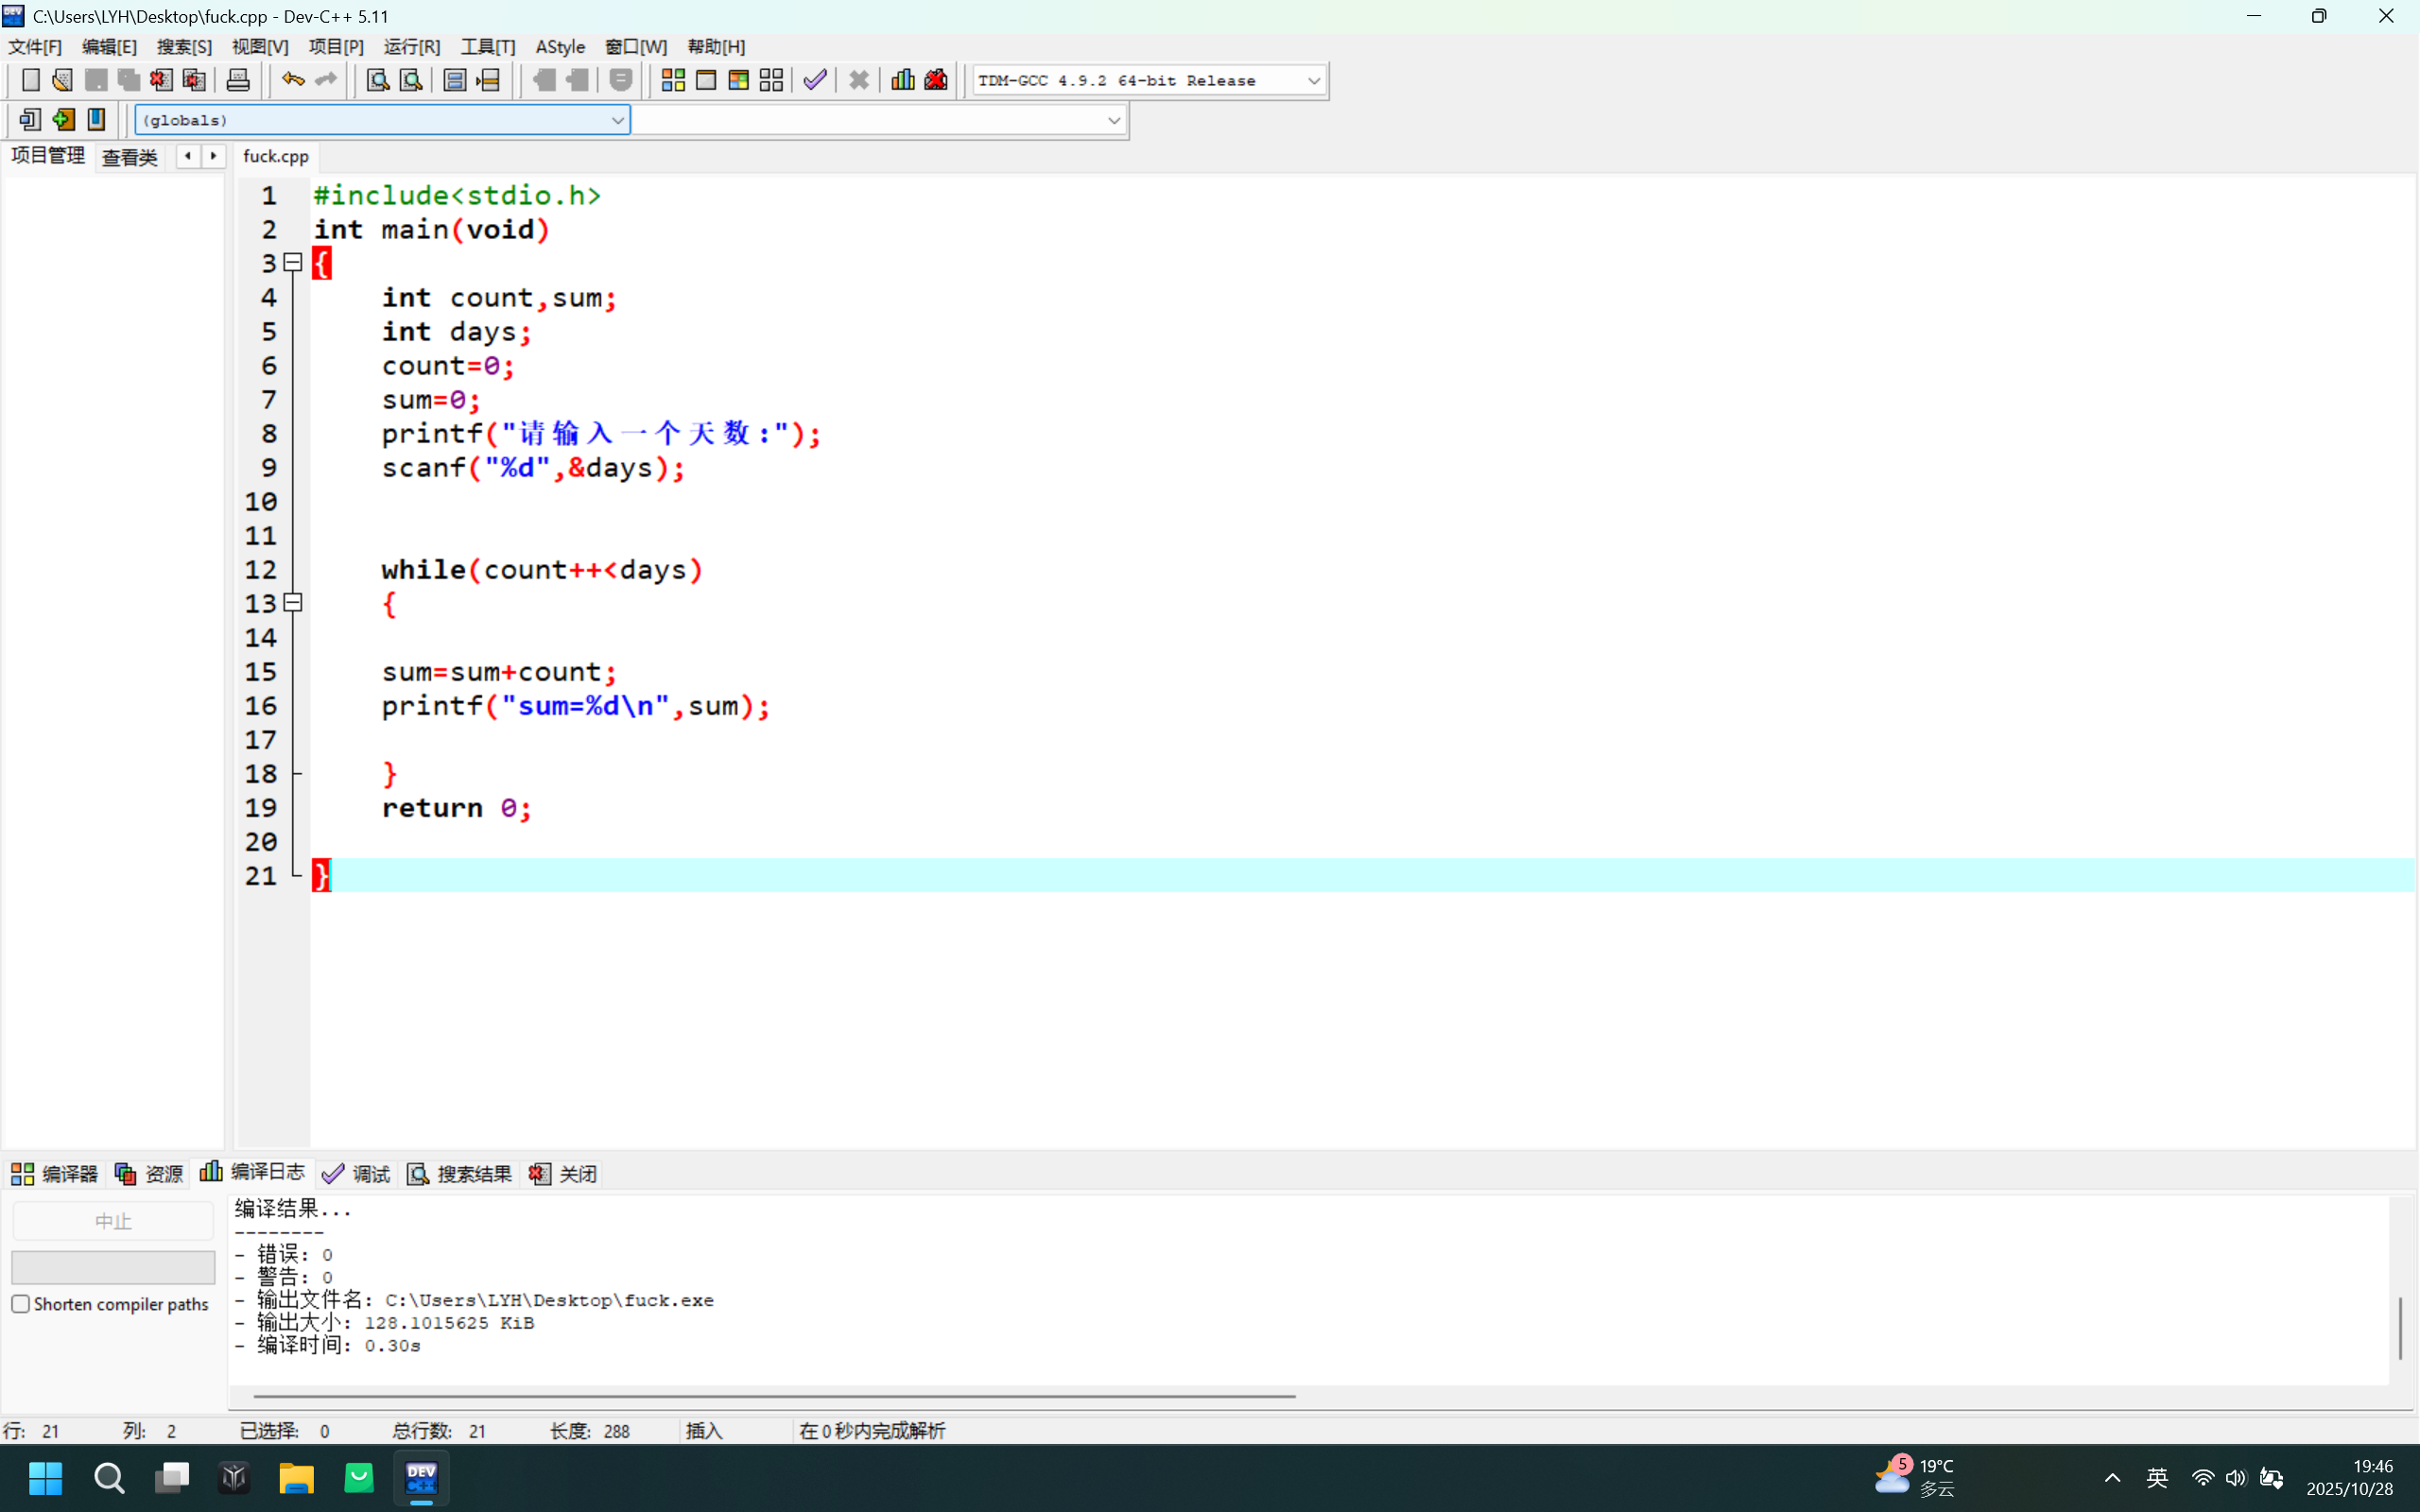
Task: Open the 运行[R] menu
Action: [x=411, y=47]
